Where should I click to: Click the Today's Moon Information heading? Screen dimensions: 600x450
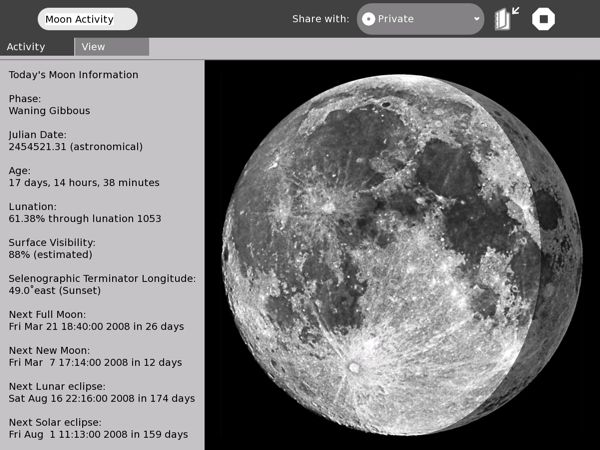(x=73, y=75)
